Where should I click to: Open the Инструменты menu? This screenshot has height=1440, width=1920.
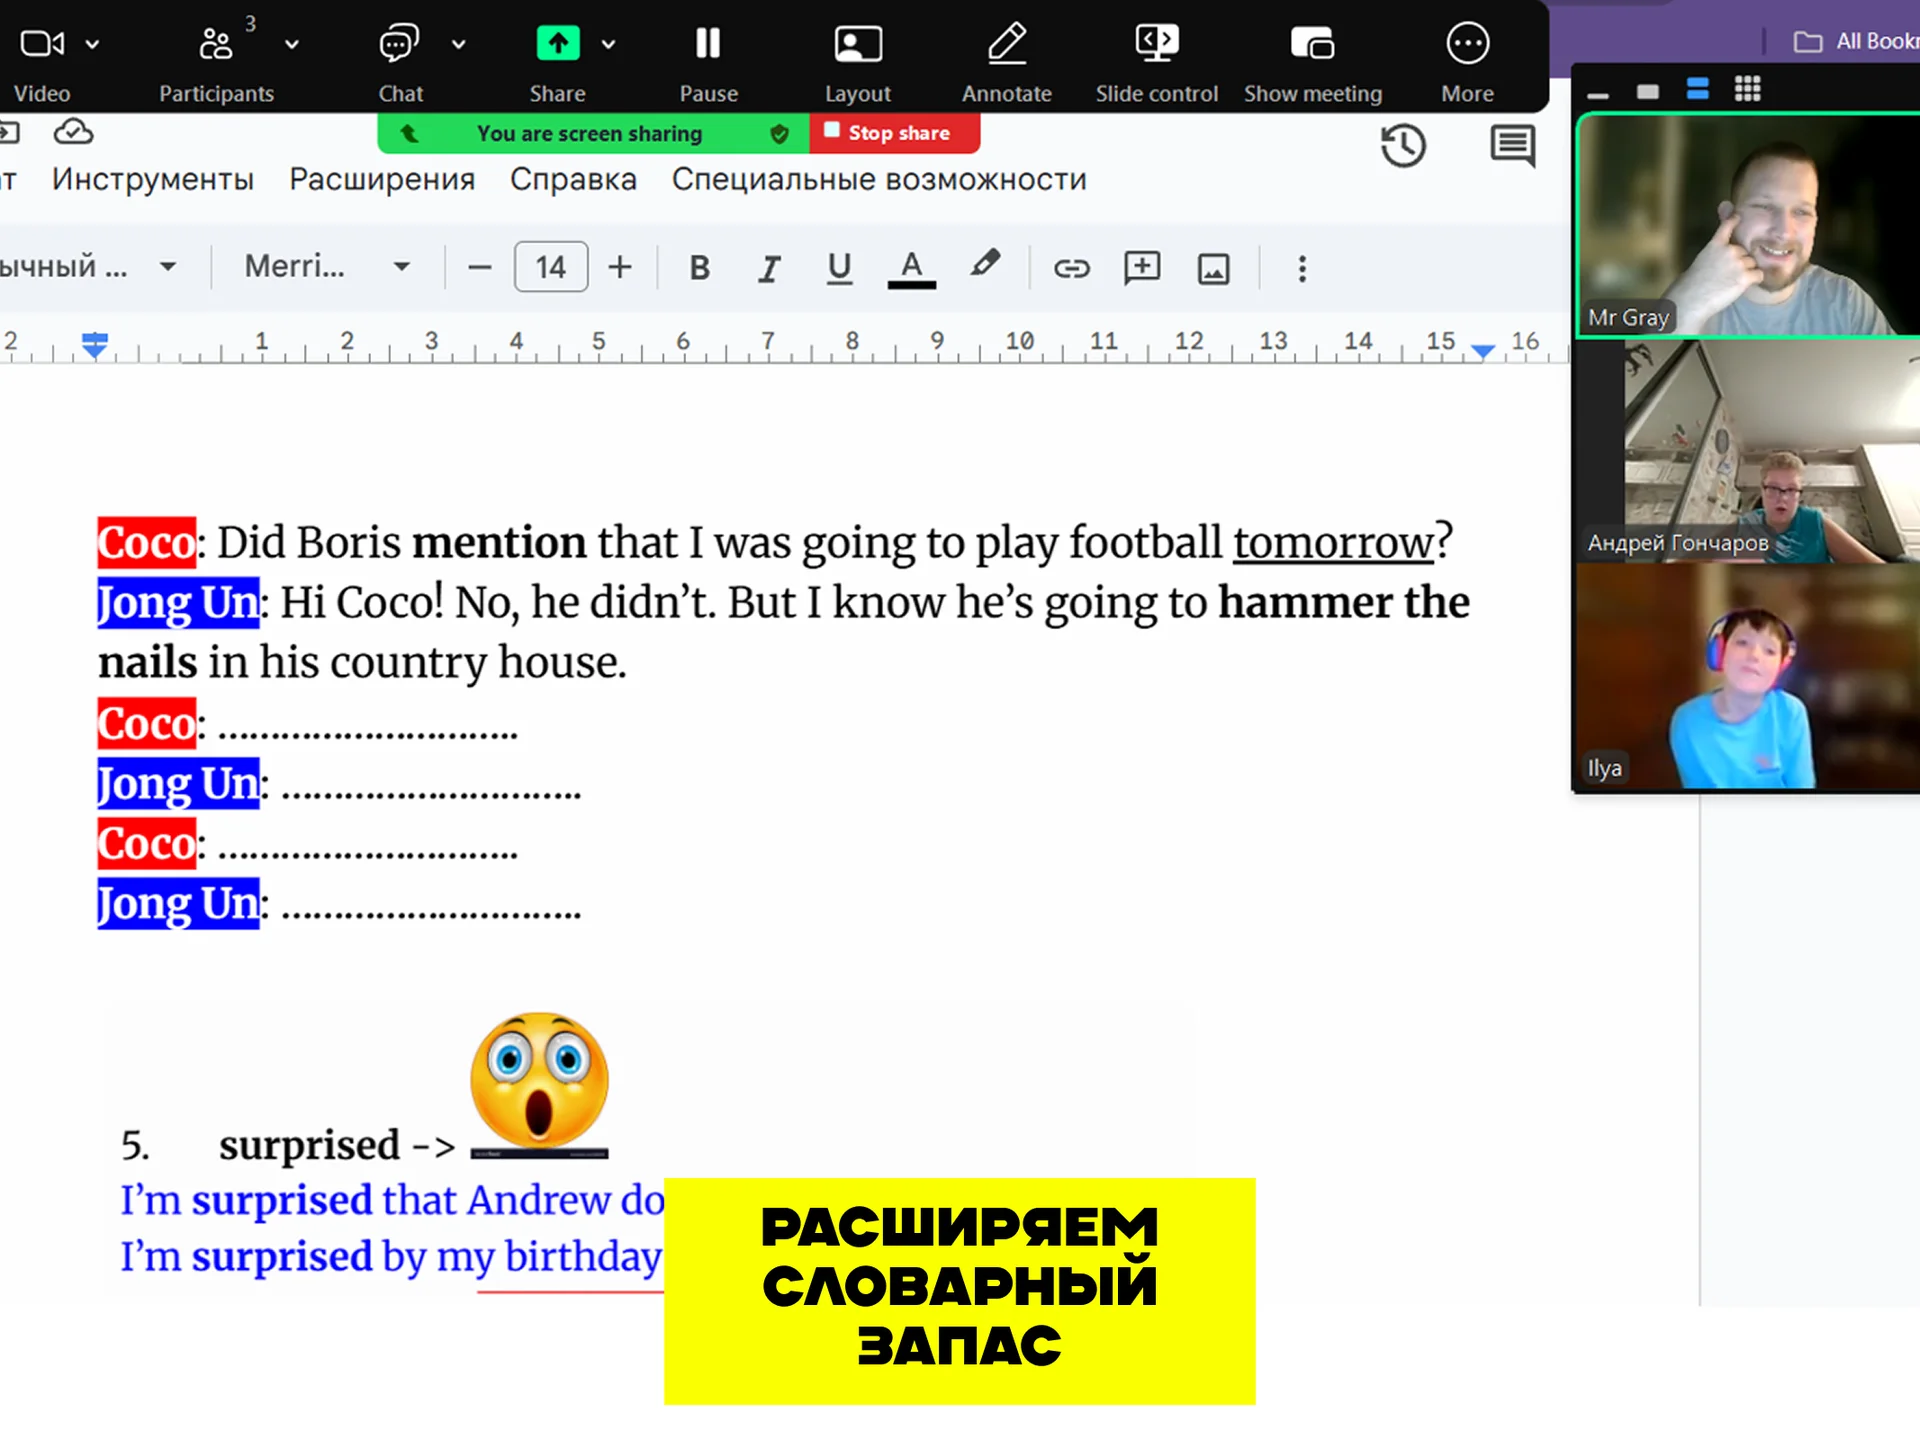pyautogui.click(x=153, y=179)
